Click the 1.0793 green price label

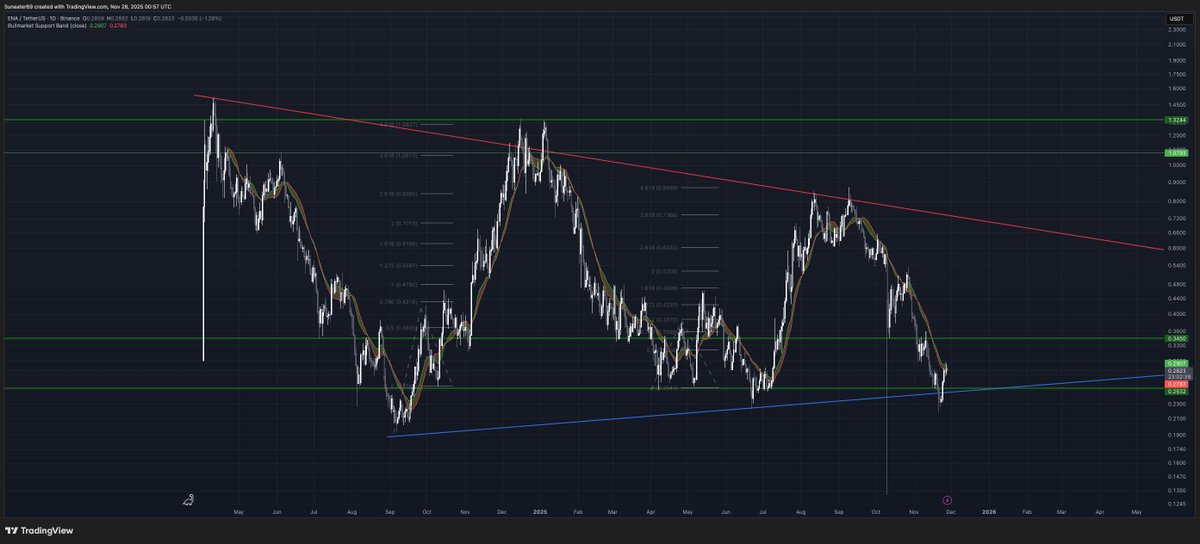tap(1175, 153)
